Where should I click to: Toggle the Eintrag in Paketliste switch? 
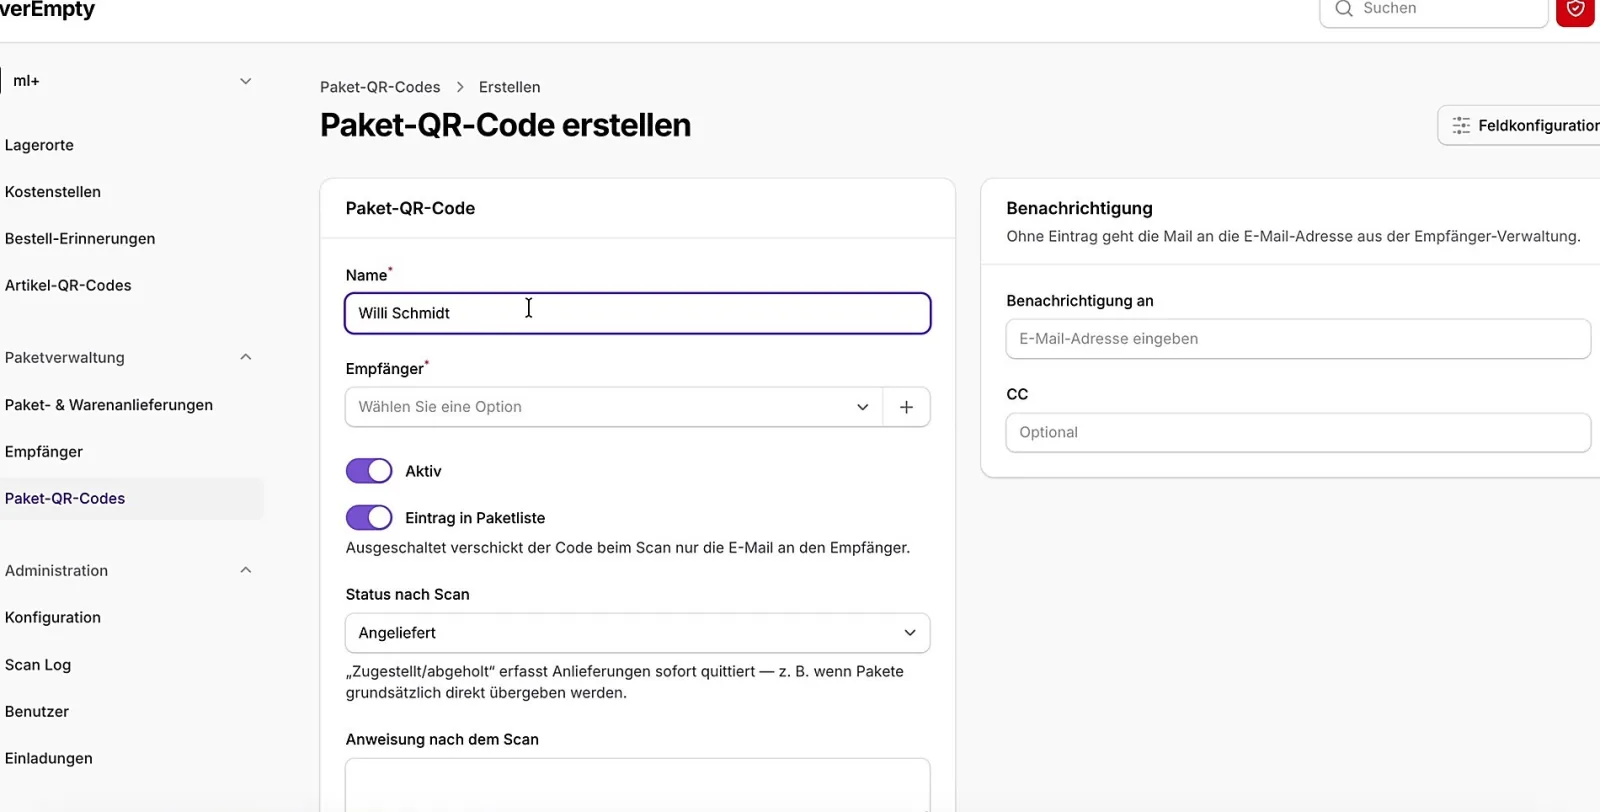click(369, 518)
